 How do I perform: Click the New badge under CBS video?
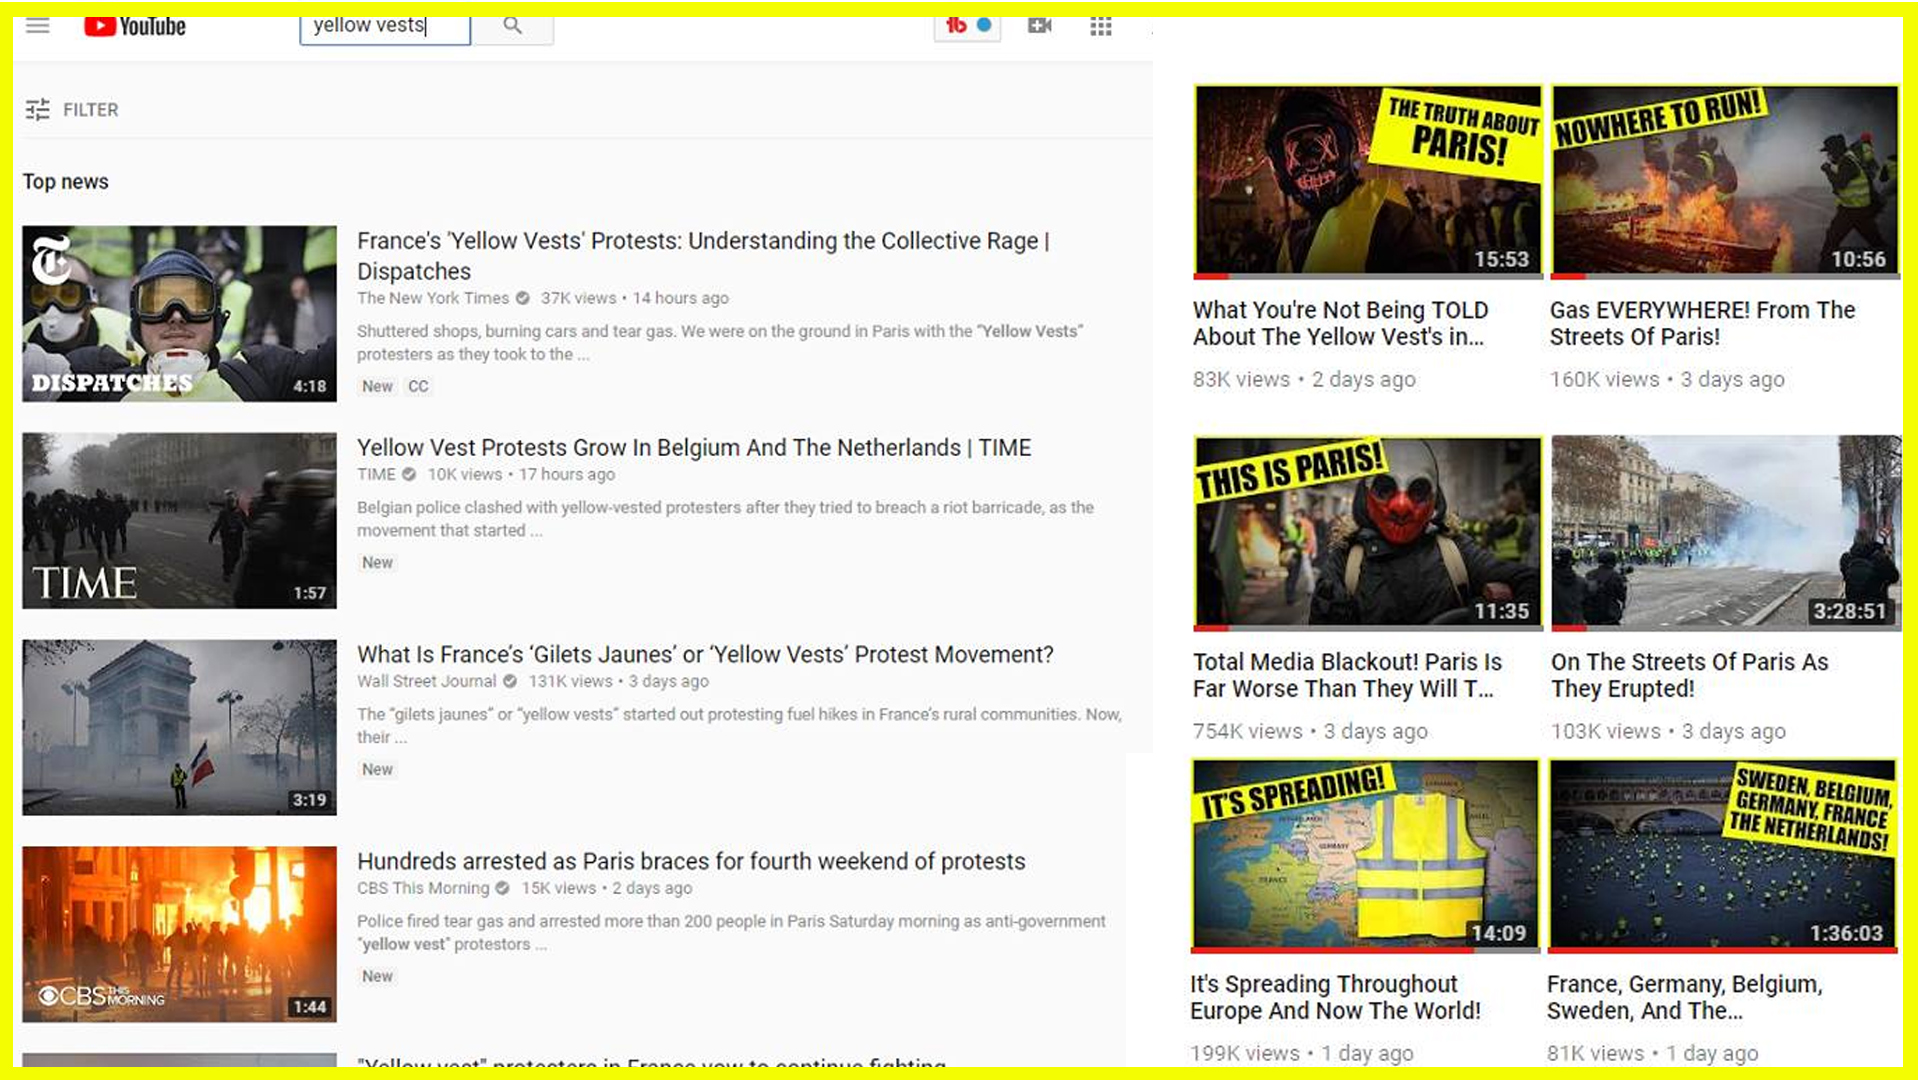coord(377,976)
